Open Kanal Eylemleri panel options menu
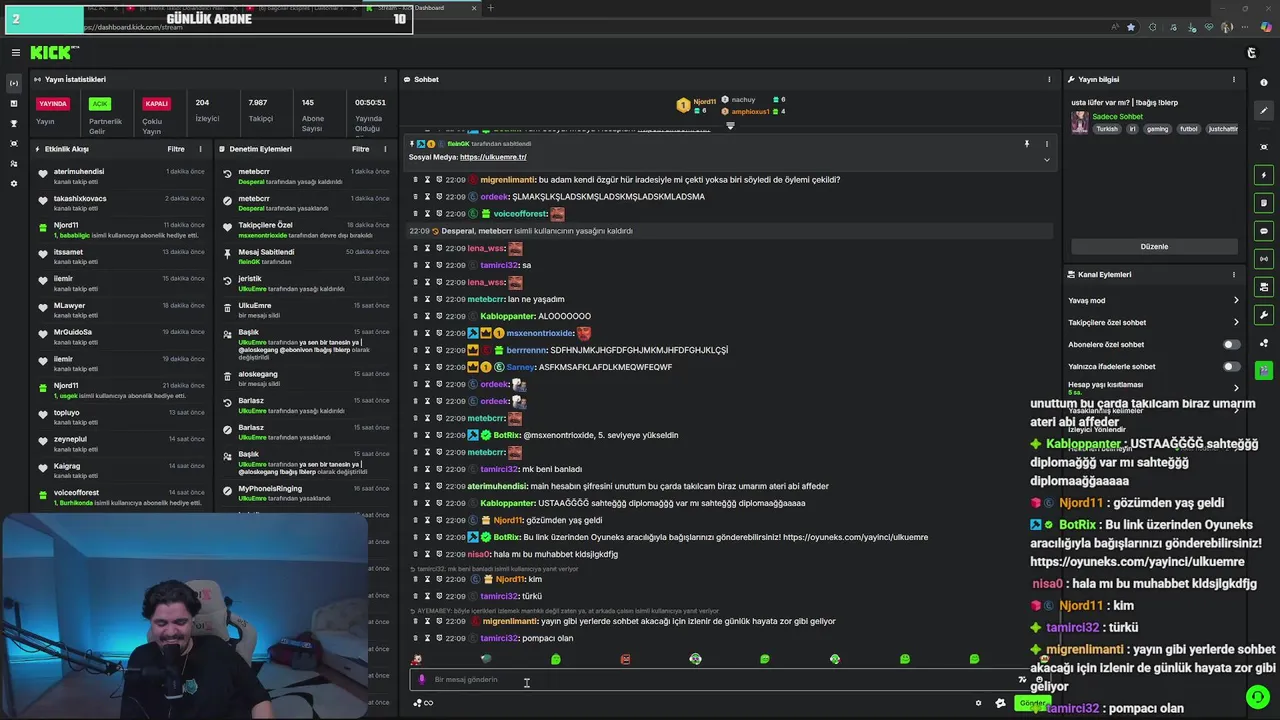The width and height of the screenshot is (1280, 720). [x=1234, y=274]
